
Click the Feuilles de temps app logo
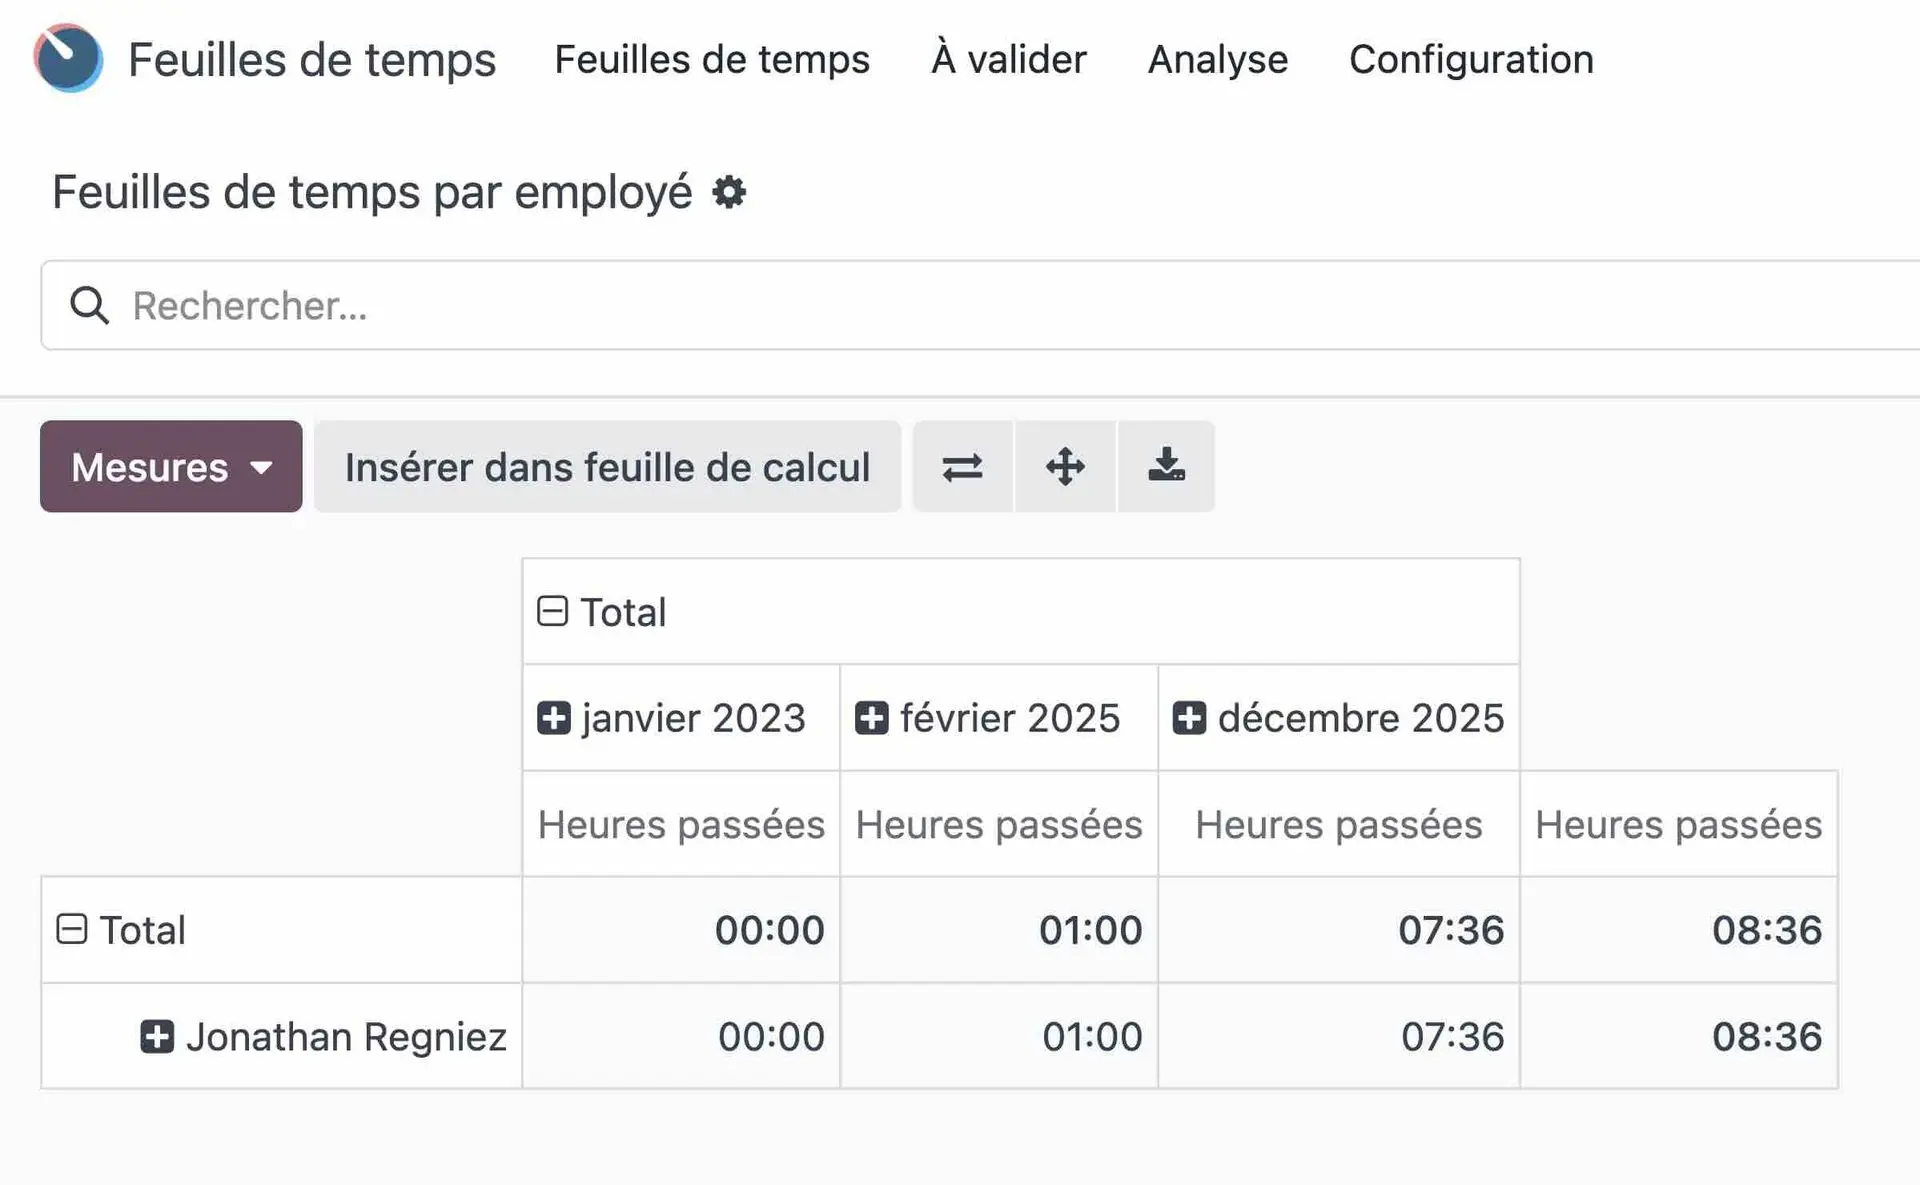(x=68, y=58)
